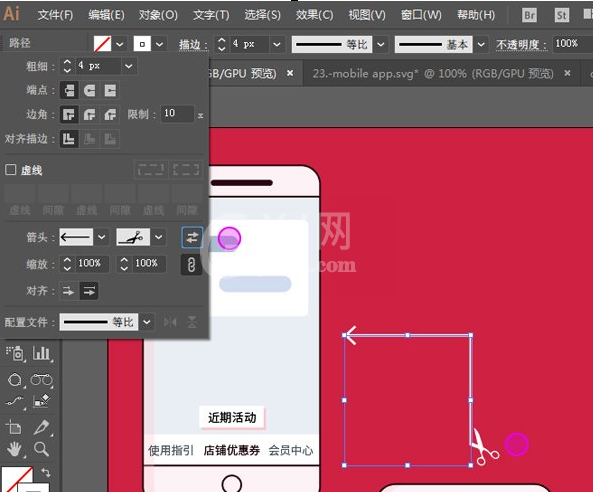Select the Hand tool
Screen dimensions: 593x492
[x=14, y=449]
